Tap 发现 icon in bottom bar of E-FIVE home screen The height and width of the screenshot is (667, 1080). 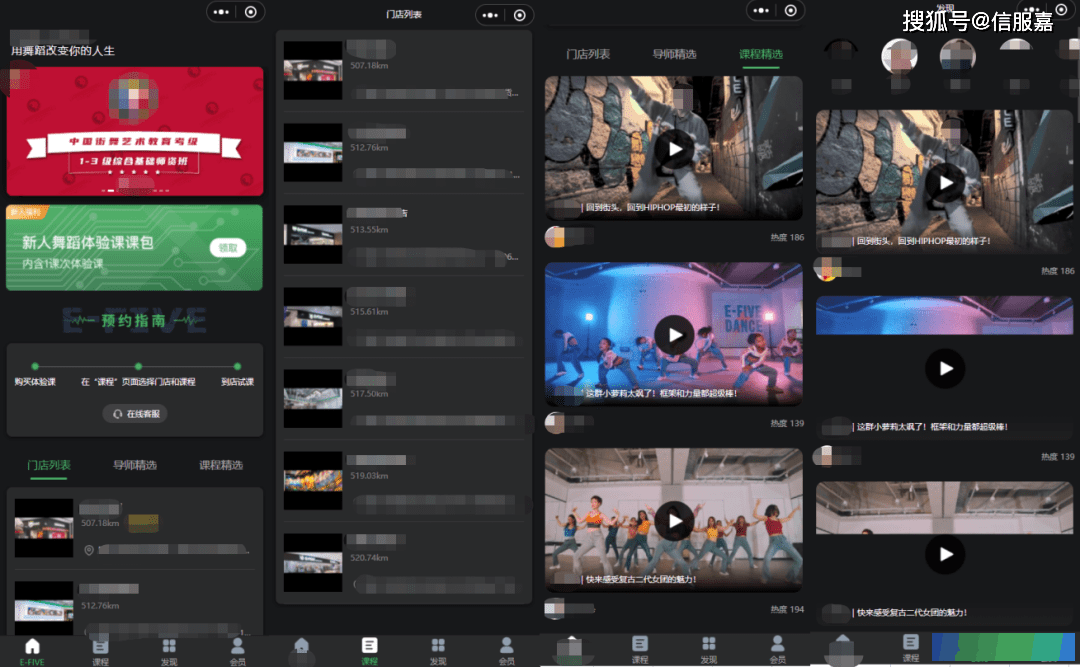(x=169, y=651)
